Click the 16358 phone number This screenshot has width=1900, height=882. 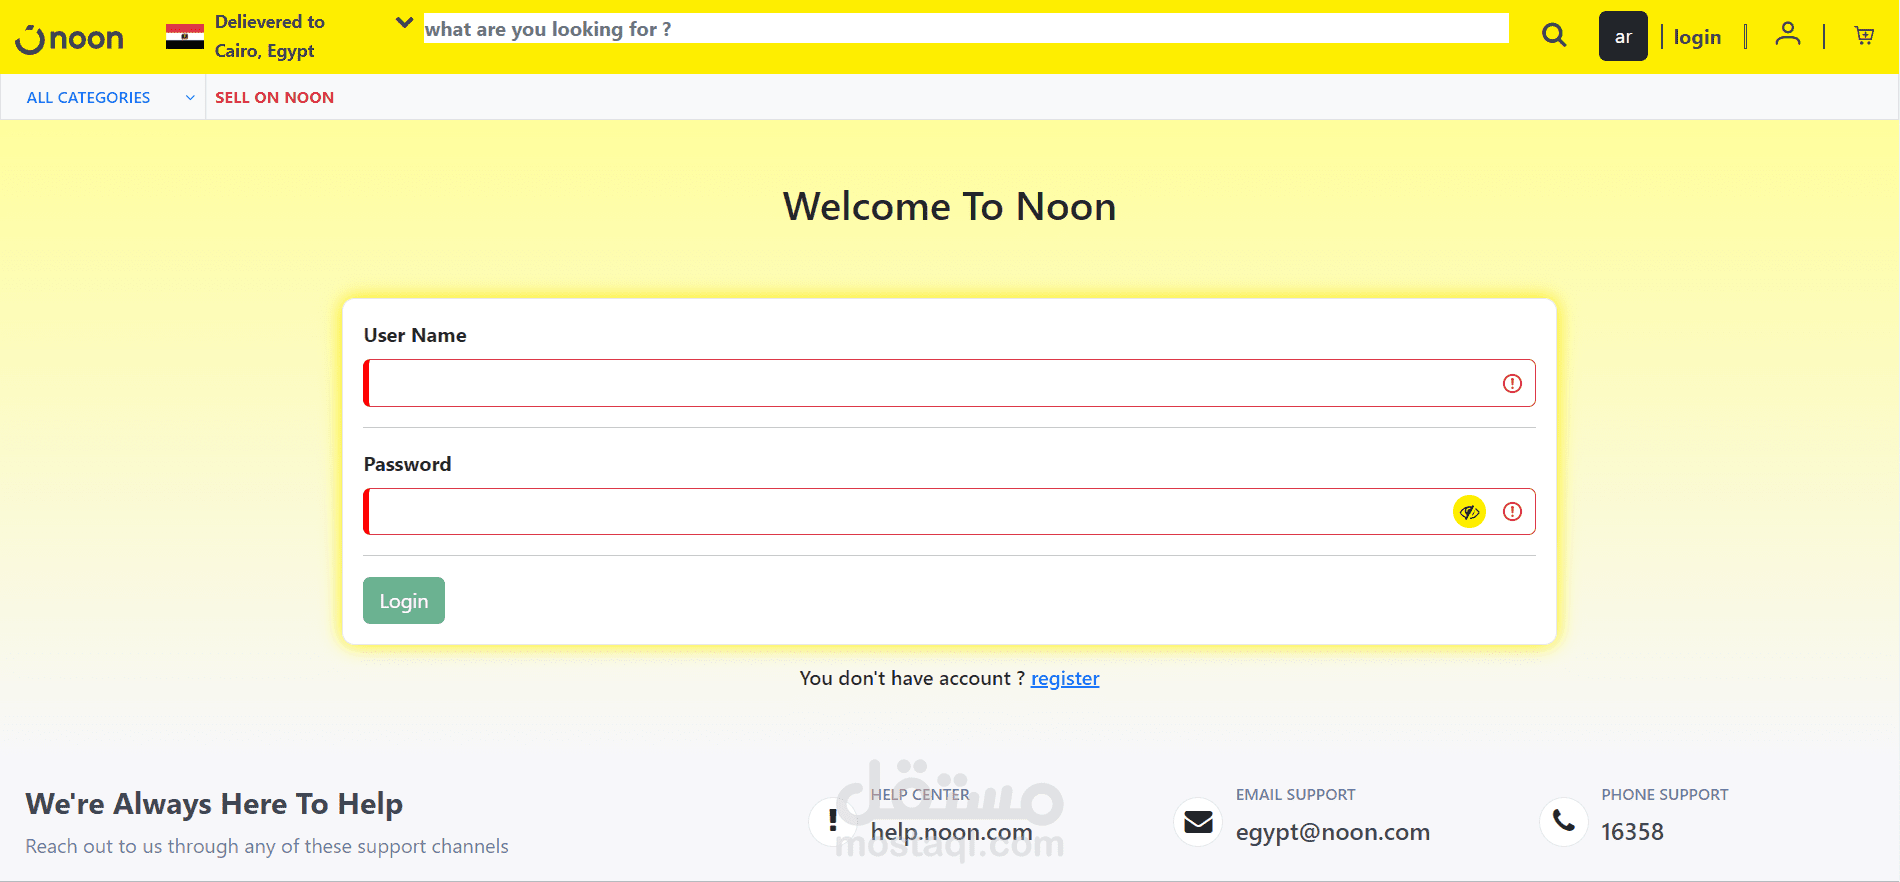coord(1632,832)
